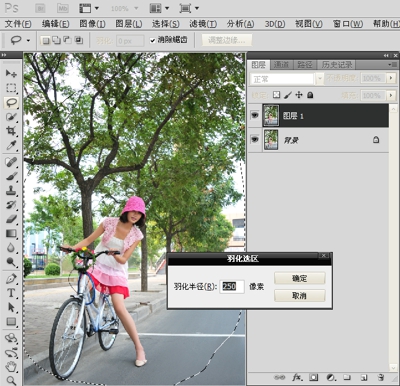Create new fill or adjustment layer
Image resolution: width=400 pixels, height=386 pixels.
331,377
